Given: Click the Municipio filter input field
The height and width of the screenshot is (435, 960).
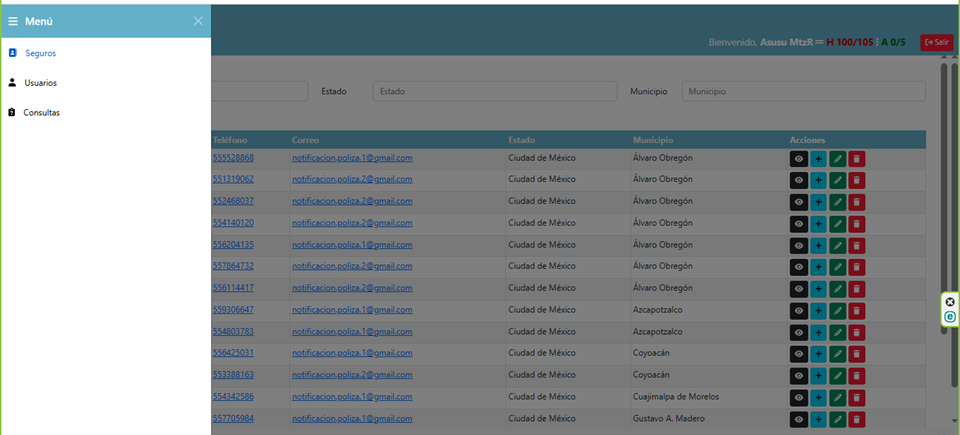Looking at the screenshot, I should pos(803,91).
